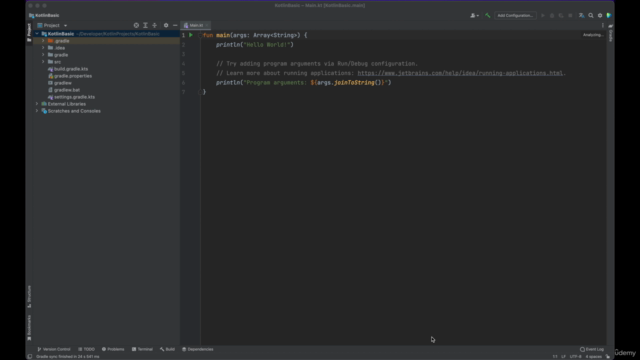Hide the Project panel with minus icon

point(175,25)
